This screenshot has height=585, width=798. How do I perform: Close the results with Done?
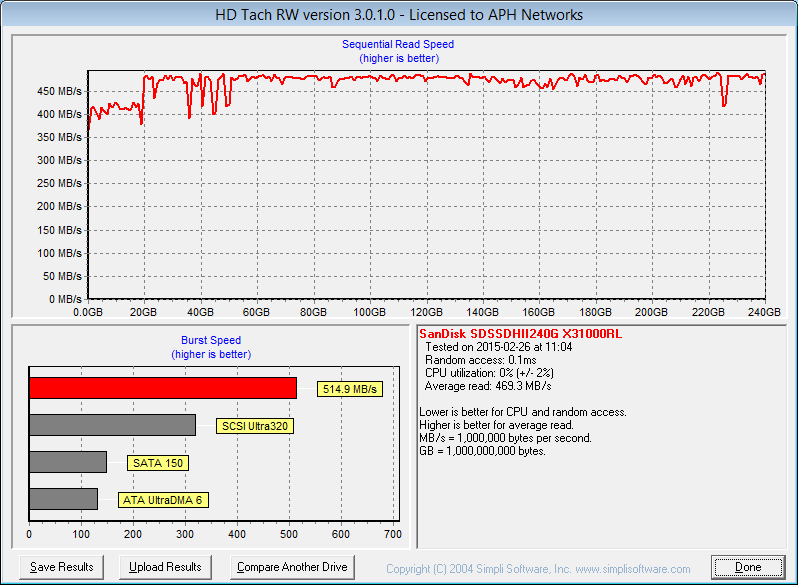tap(748, 567)
